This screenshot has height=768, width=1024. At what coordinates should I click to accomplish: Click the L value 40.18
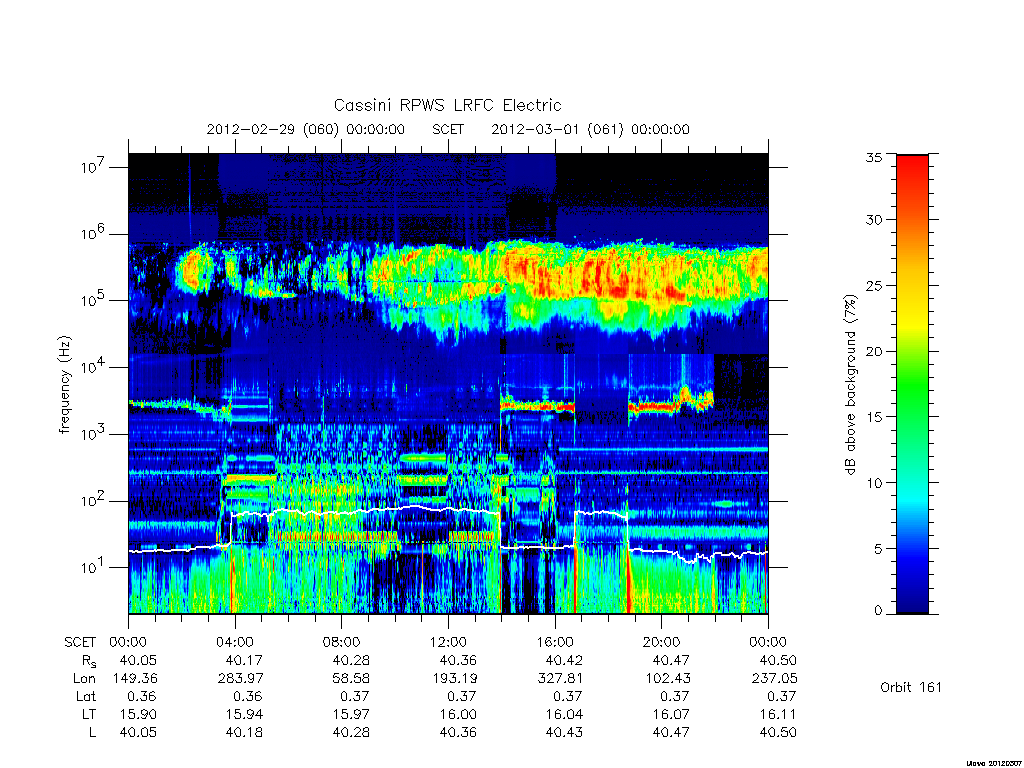(x=244, y=733)
